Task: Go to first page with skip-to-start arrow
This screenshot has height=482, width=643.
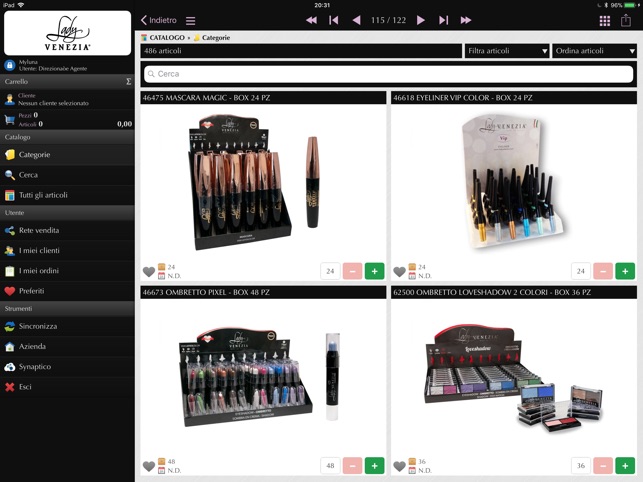Action: click(x=334, y=20)
